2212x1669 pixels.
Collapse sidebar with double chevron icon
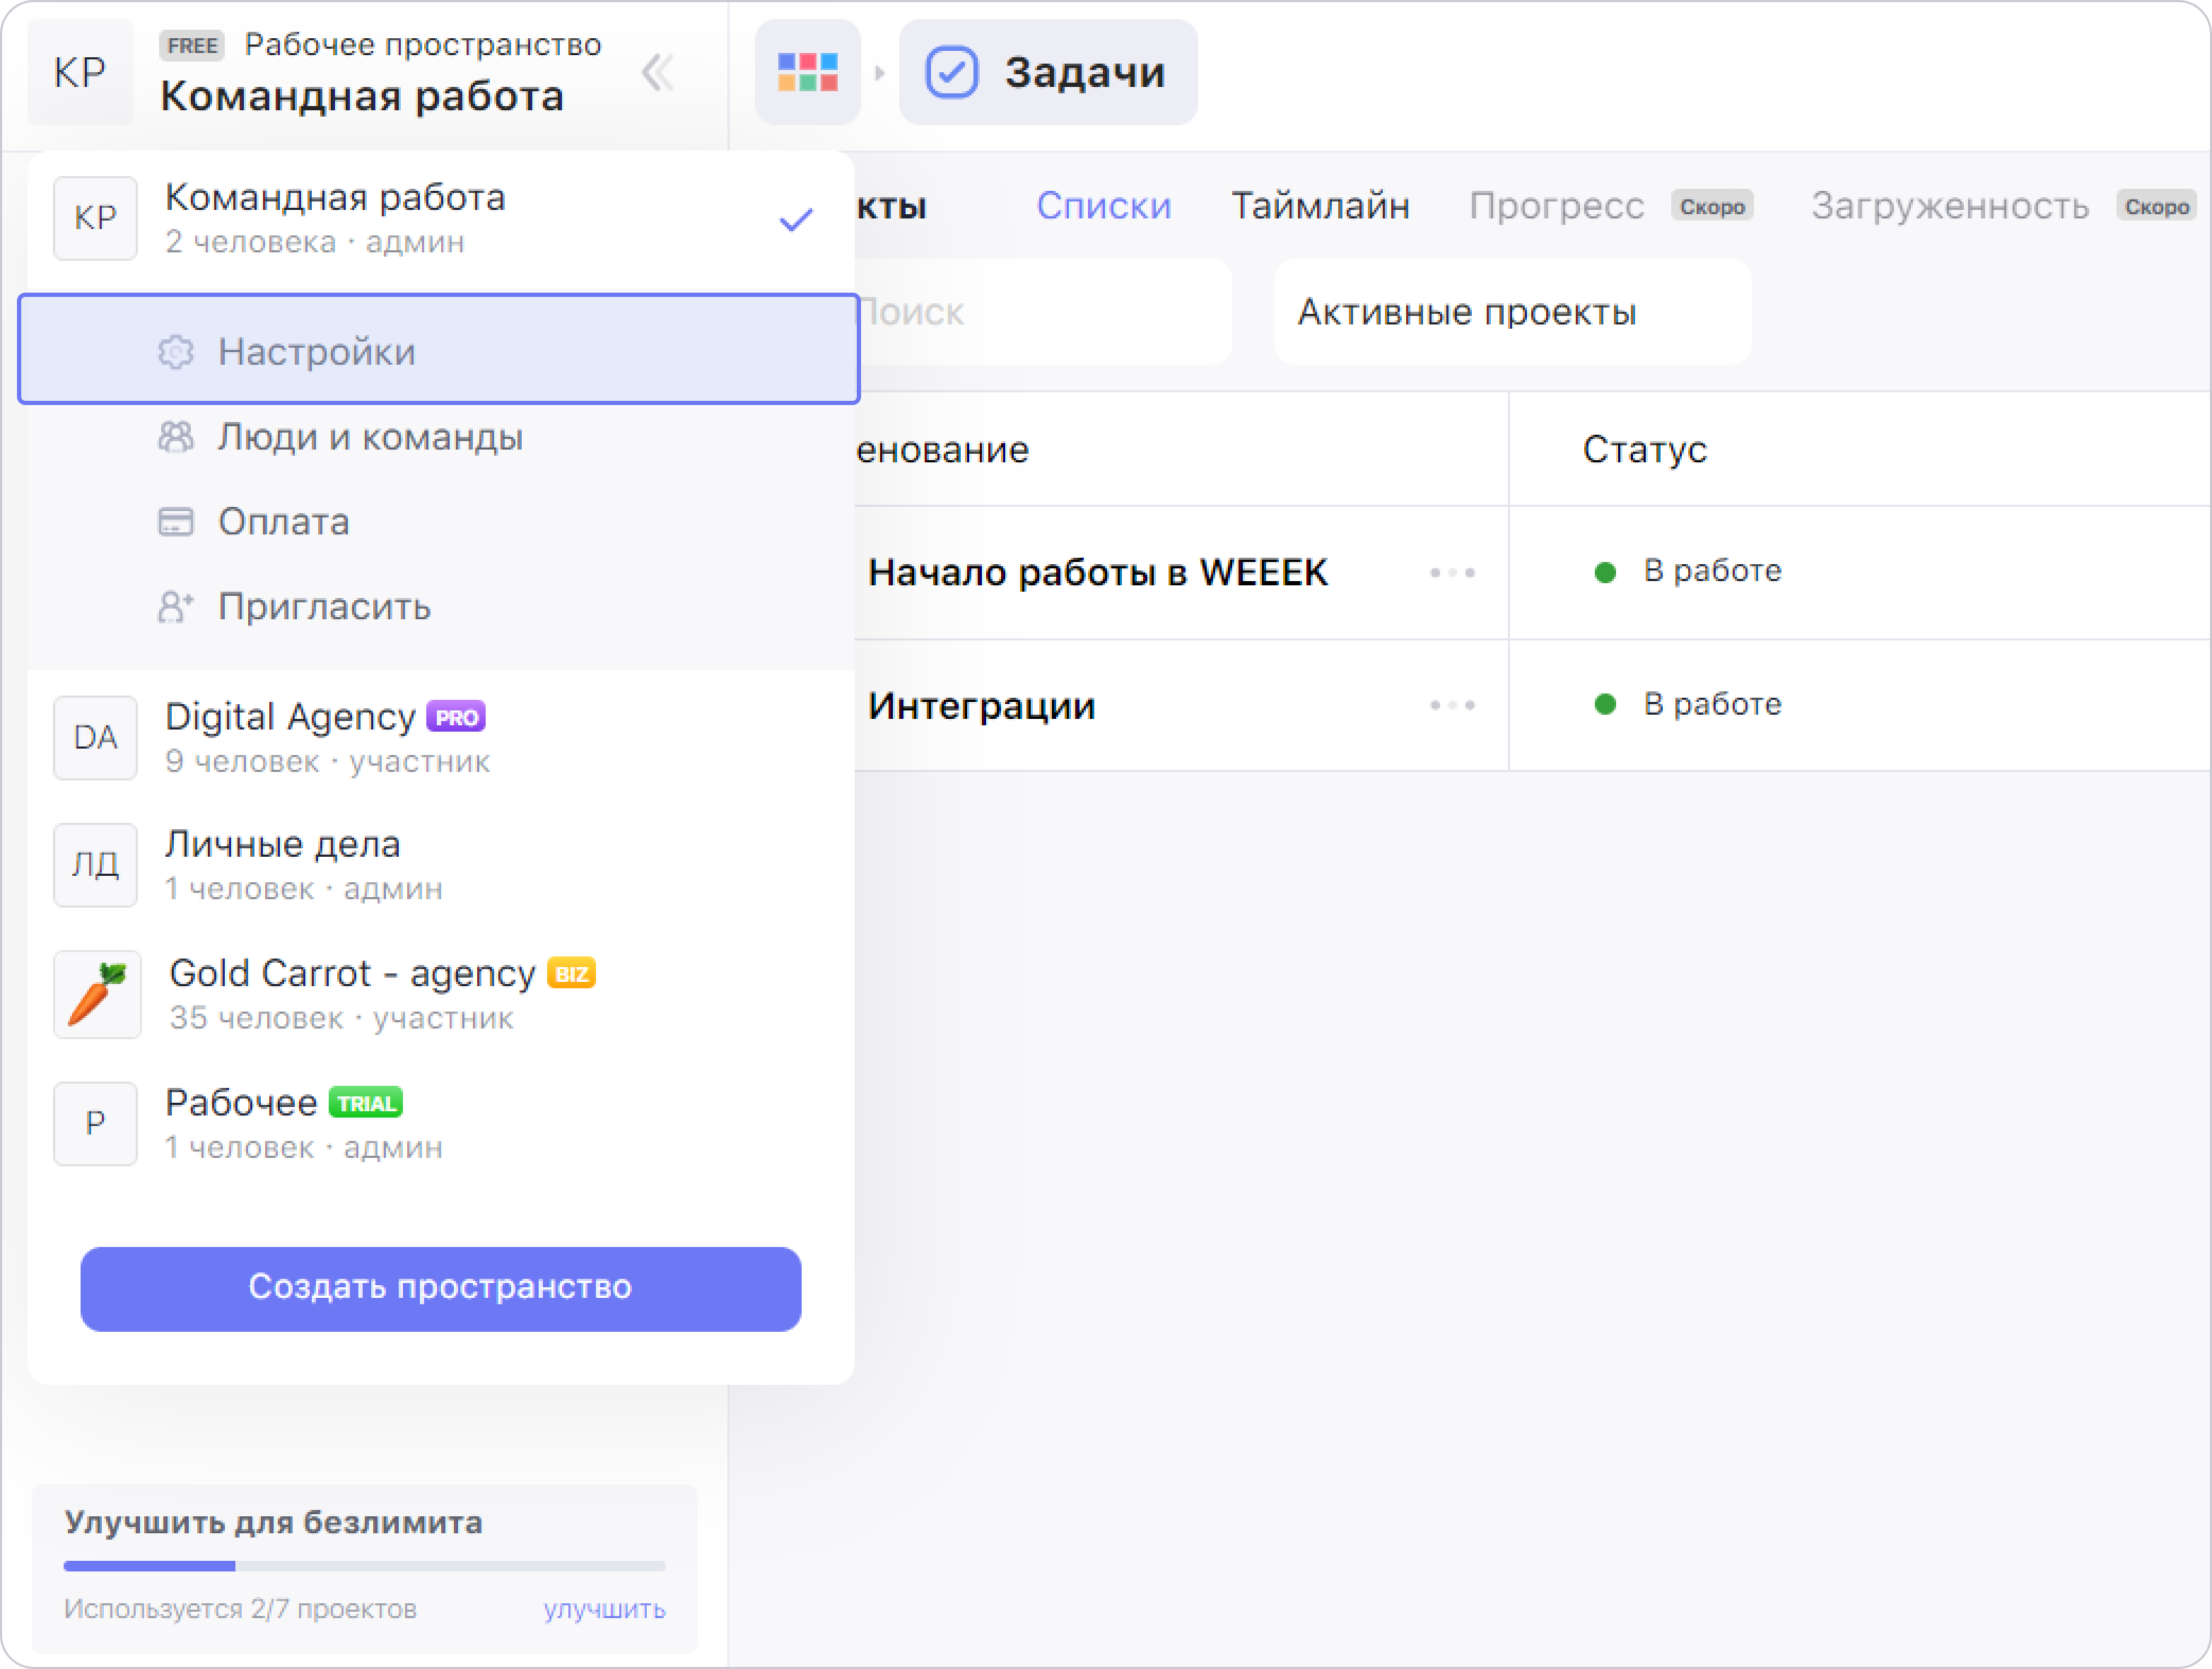(658, 72)
